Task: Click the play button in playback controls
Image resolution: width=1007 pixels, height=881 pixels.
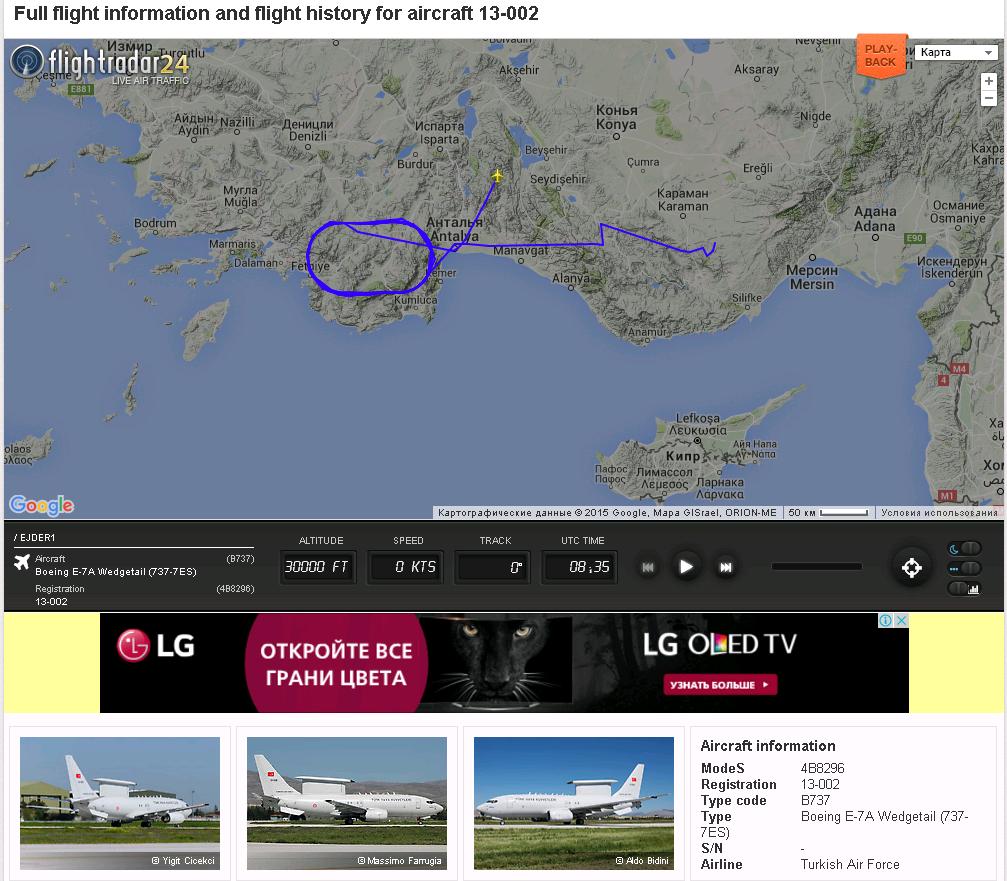Action: click(x=686, y=567)
